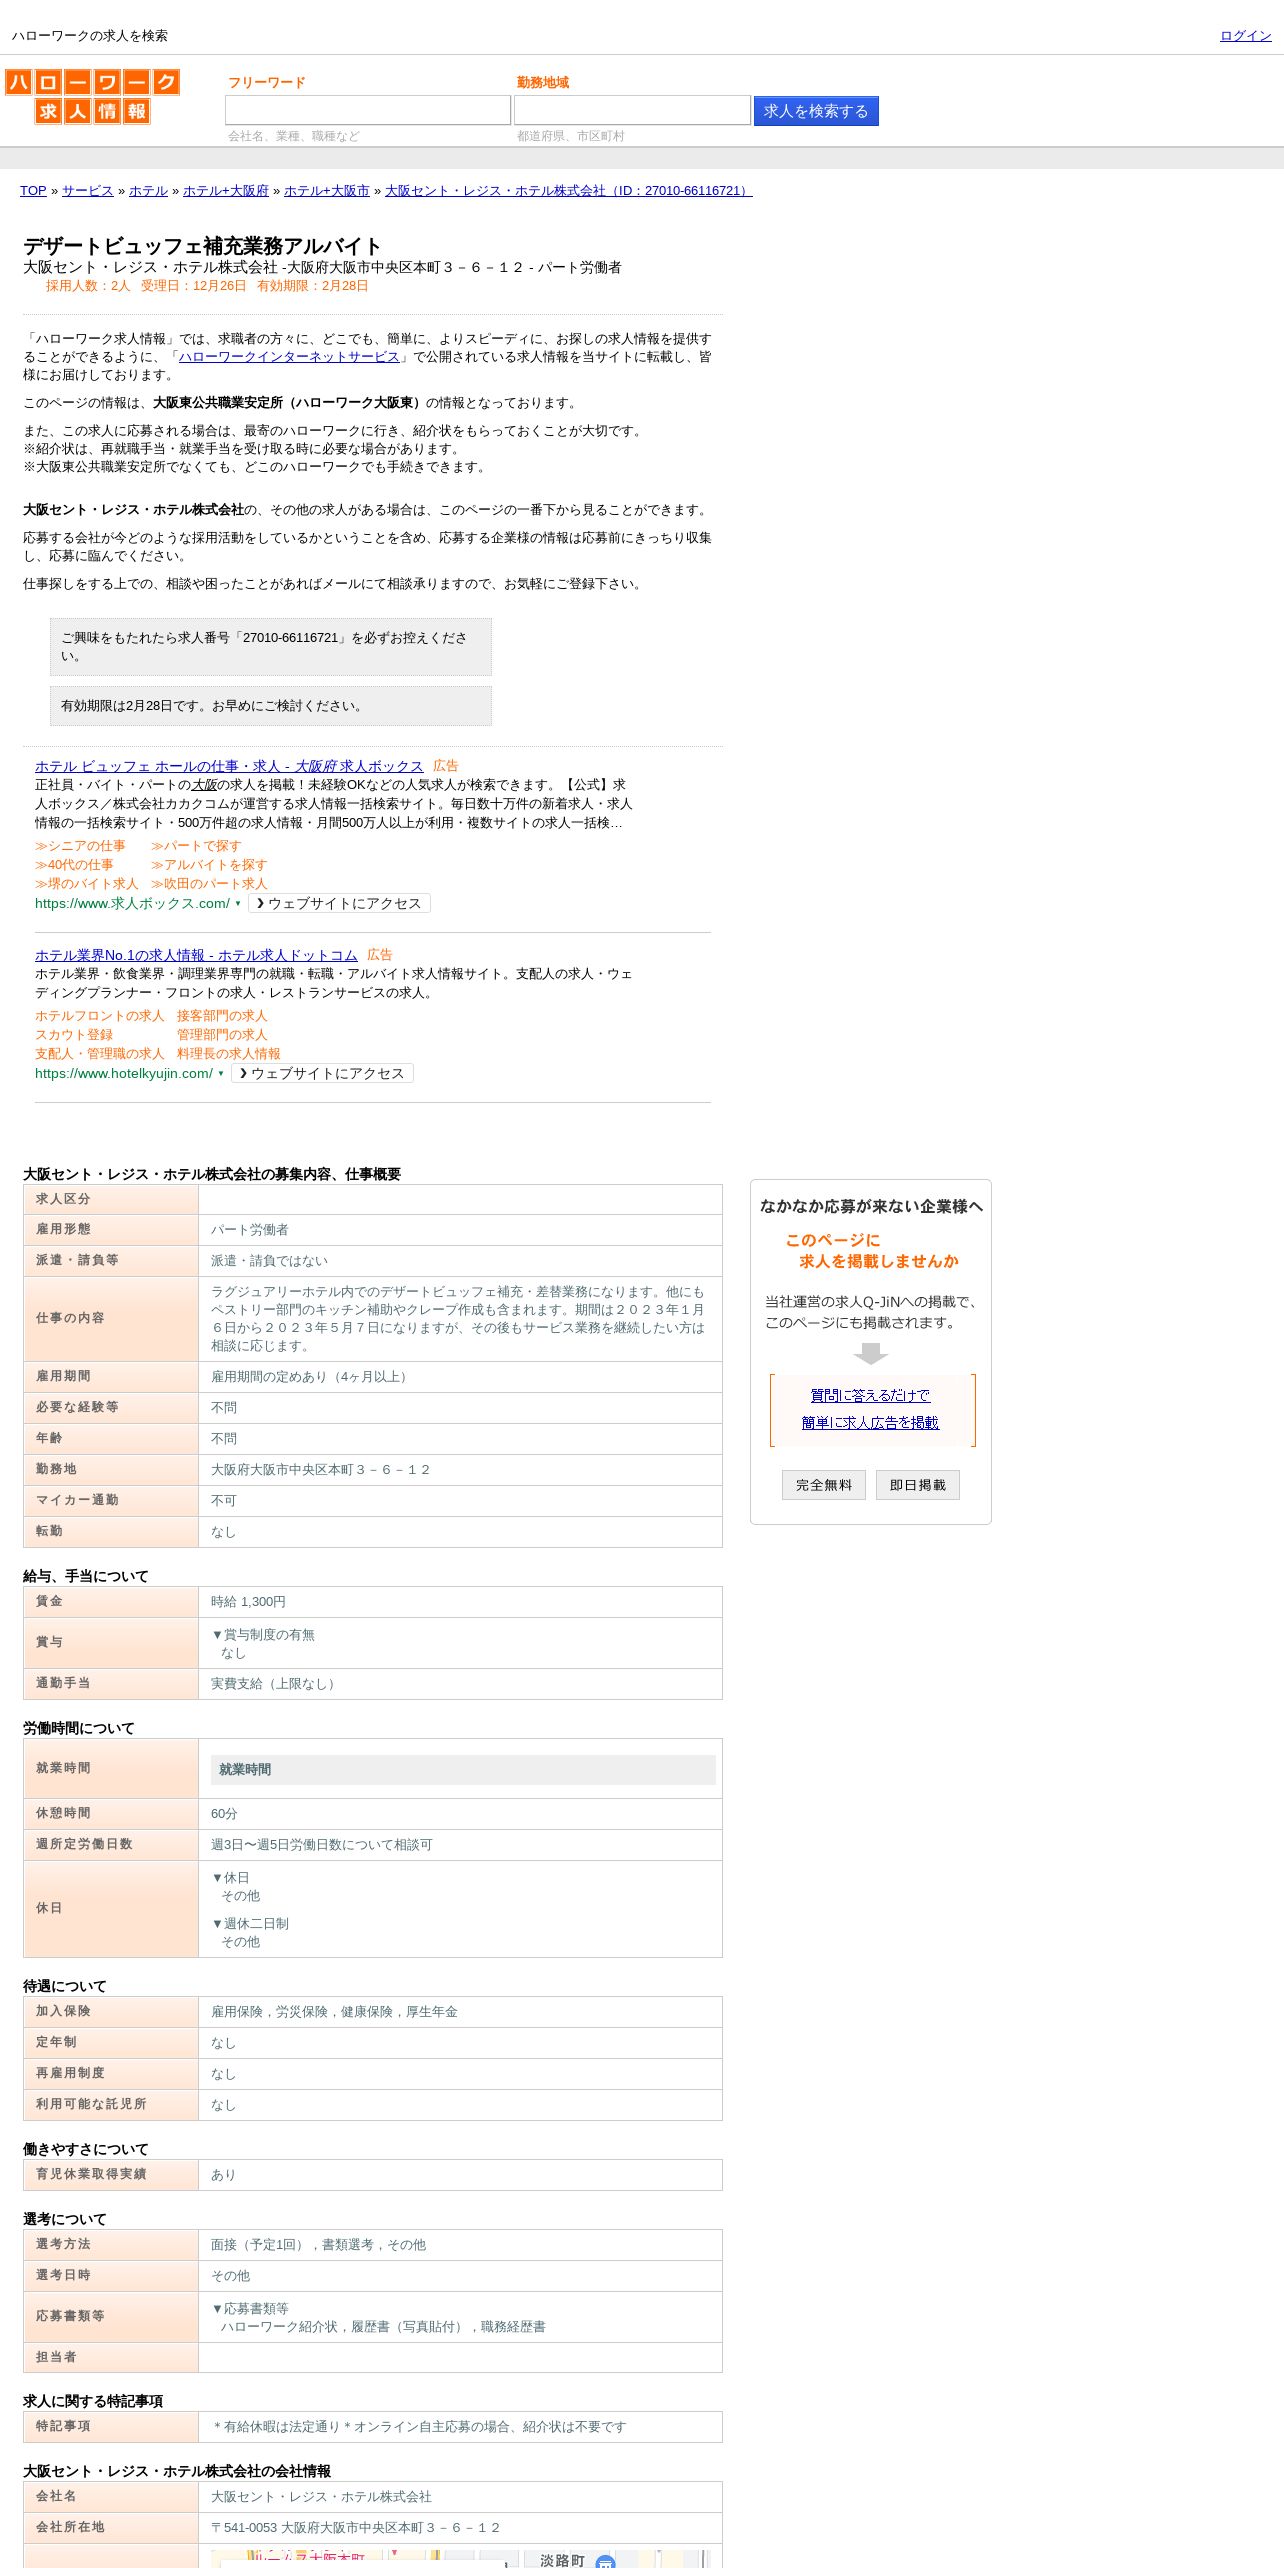Click the job title デザートビュッフェ補充業務アルバイト
Viewport: 1284px width, 2568px height.
coord(203,246)
